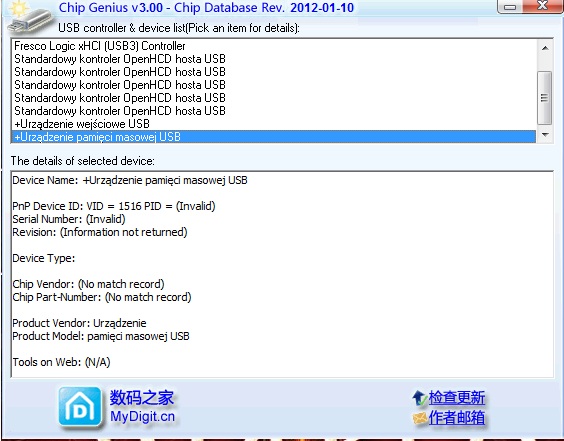Click the device list scroll-down arrow

pyautogui.click(x=545, y=135)
